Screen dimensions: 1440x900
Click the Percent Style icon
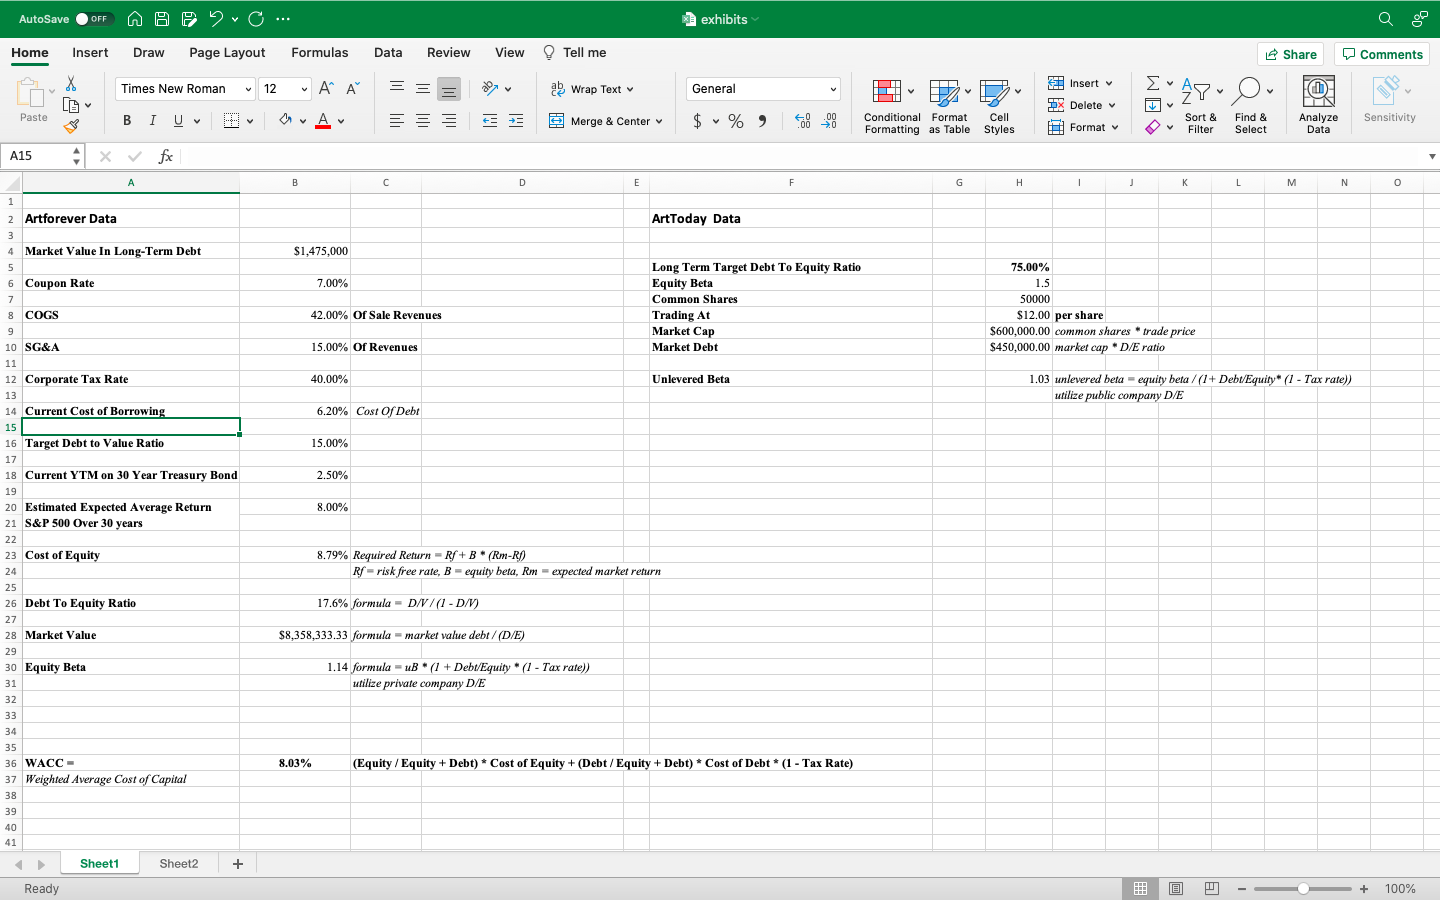(x=736, y=121)
